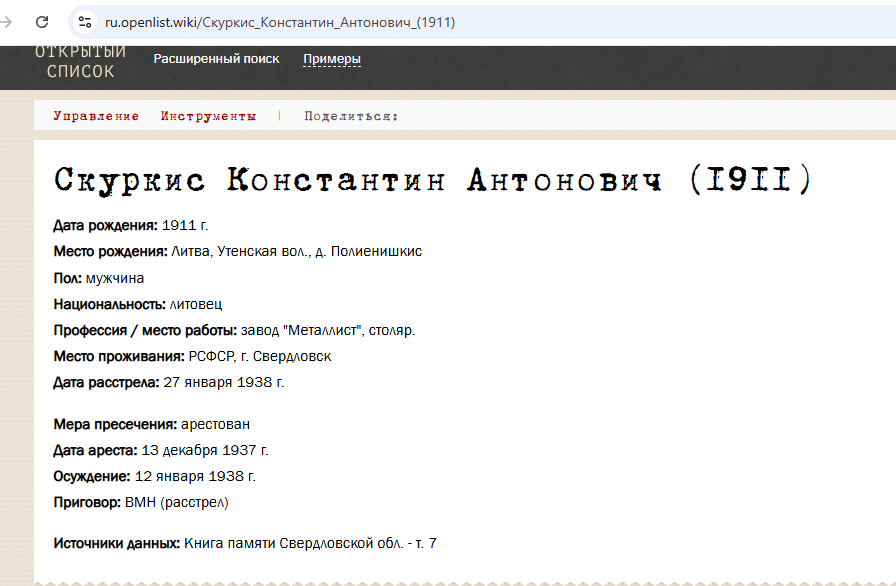
Task: Click nationality value литовец
Action: click(x=196, y=304)
